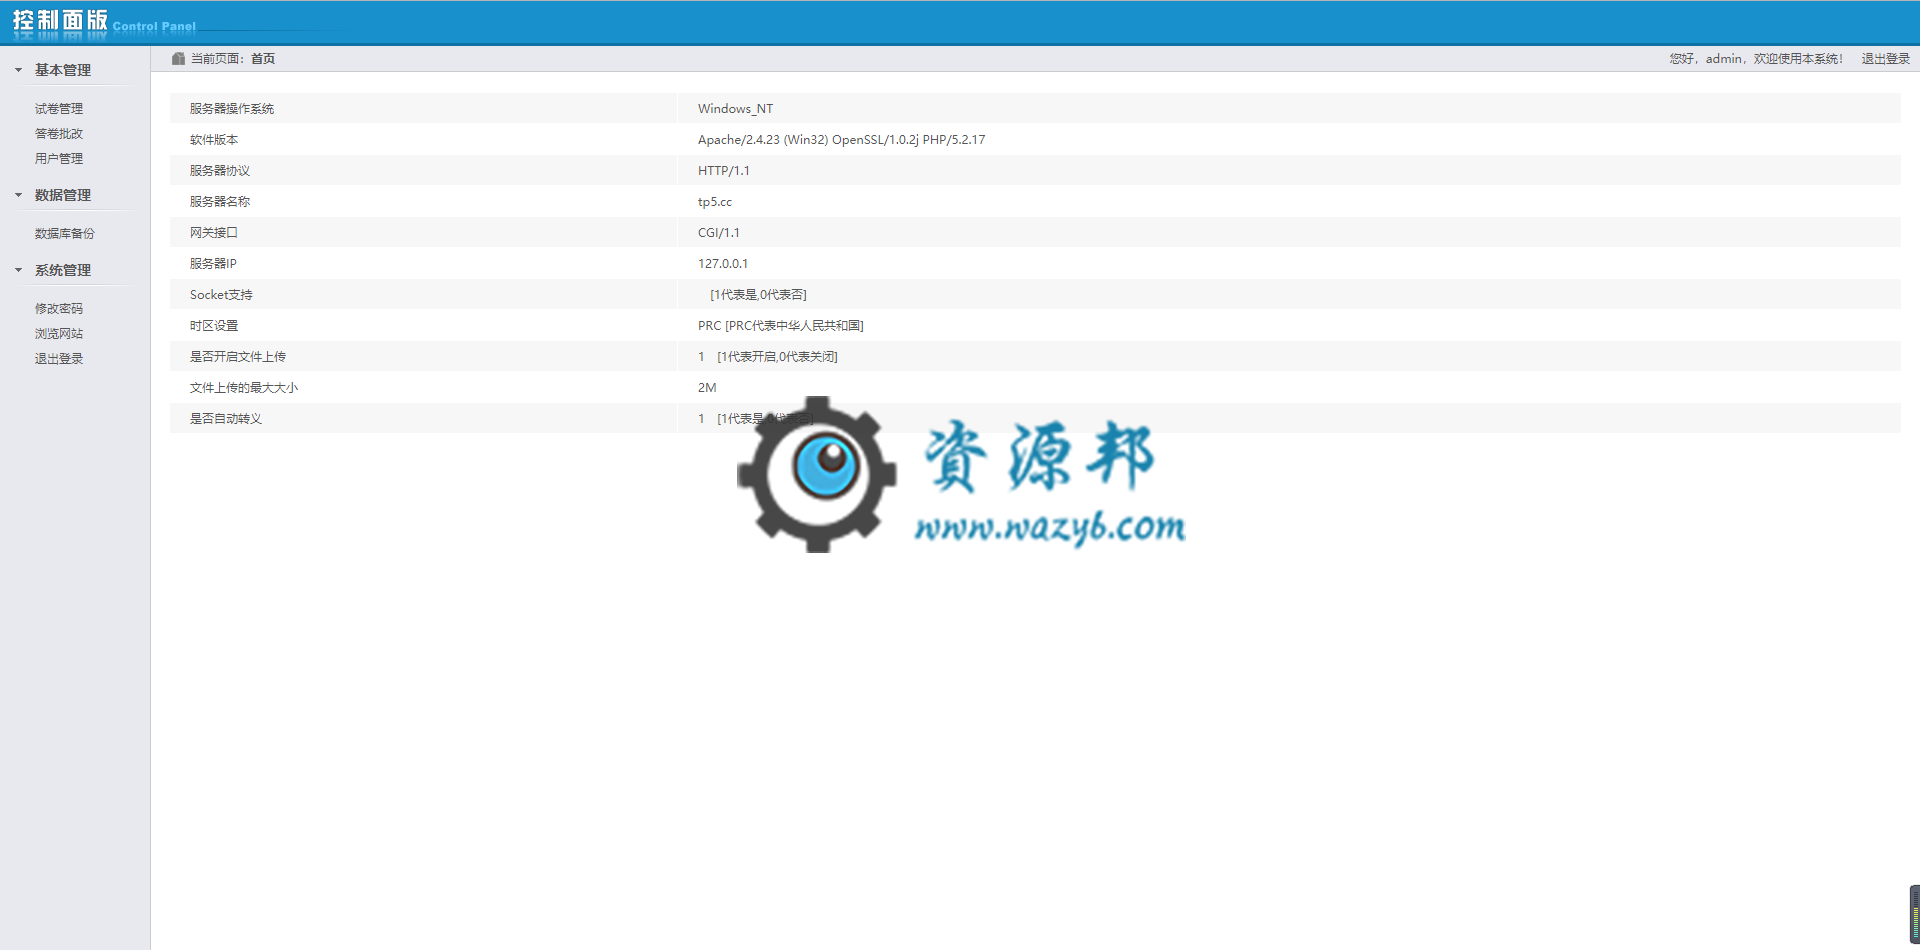
Task: Click the 基本管理 section heading
Action: point(63,70)
